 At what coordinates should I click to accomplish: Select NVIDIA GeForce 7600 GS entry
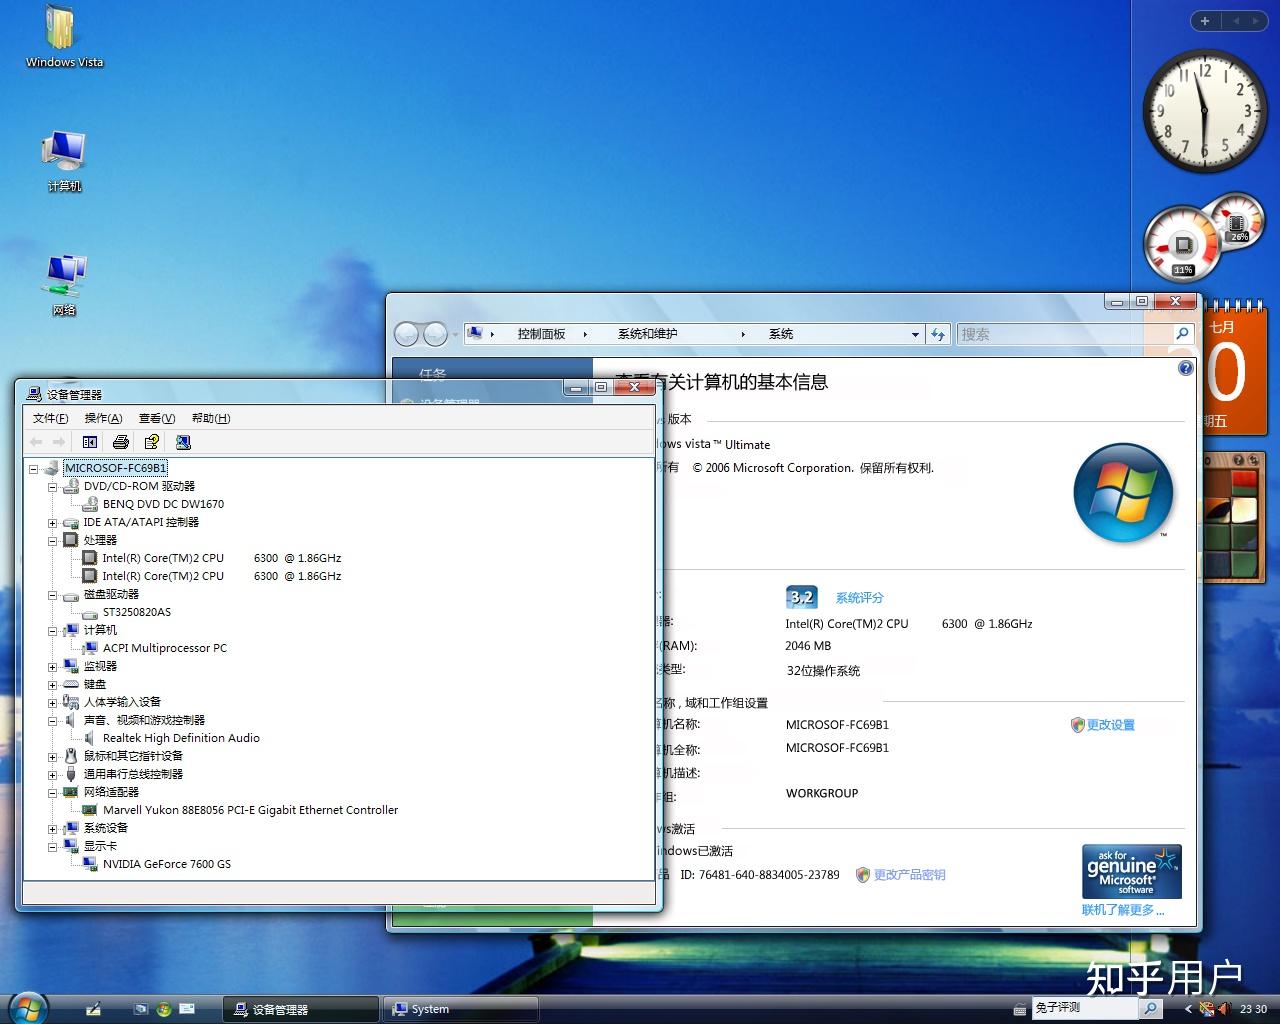click(167, 864)
